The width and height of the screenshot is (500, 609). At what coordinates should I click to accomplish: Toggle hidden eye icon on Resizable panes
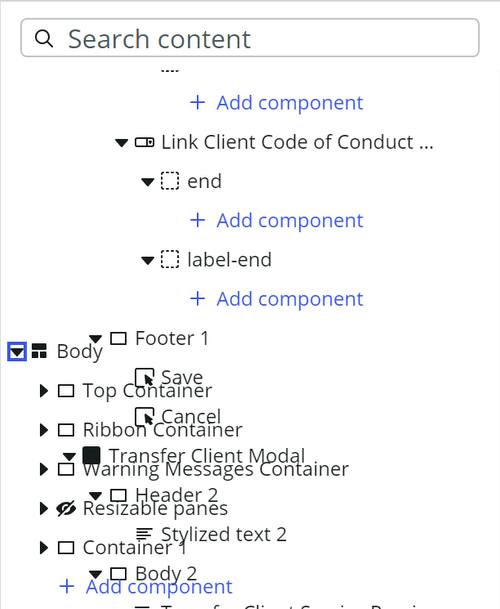point(66,508)
